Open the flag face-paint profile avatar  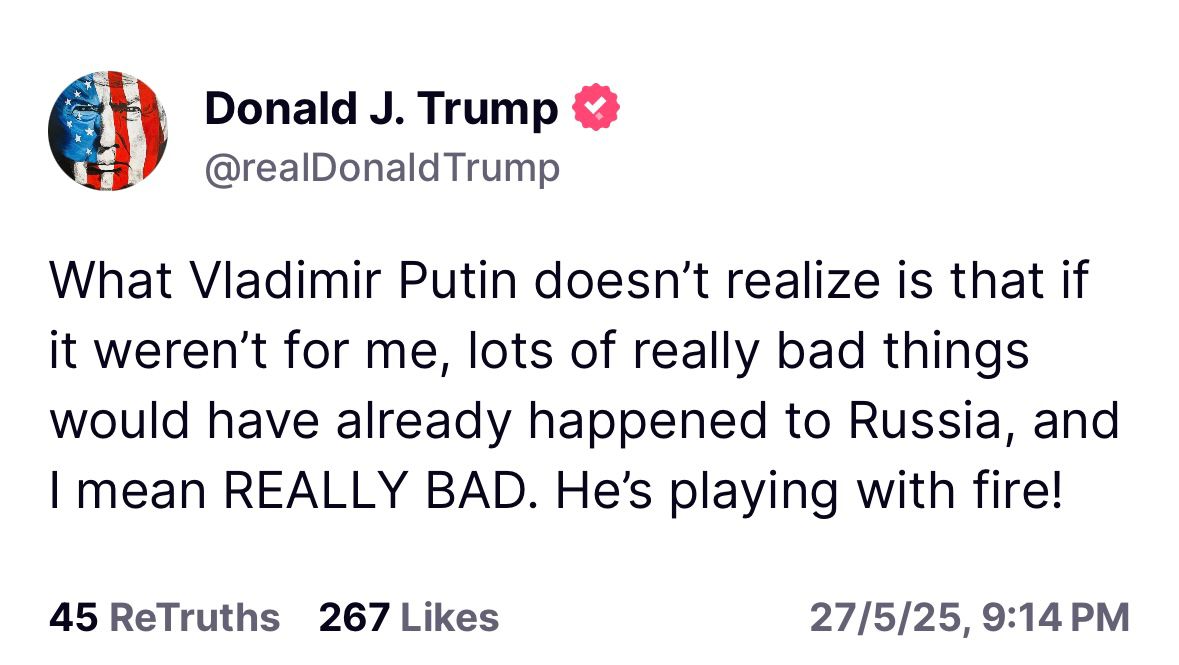click(x=108, y=130)
